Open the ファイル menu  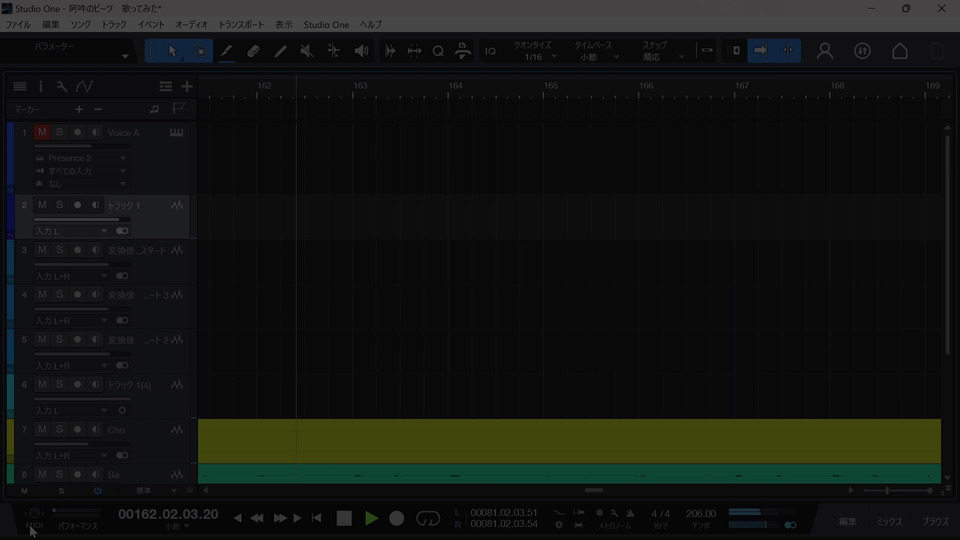(18, 24)
